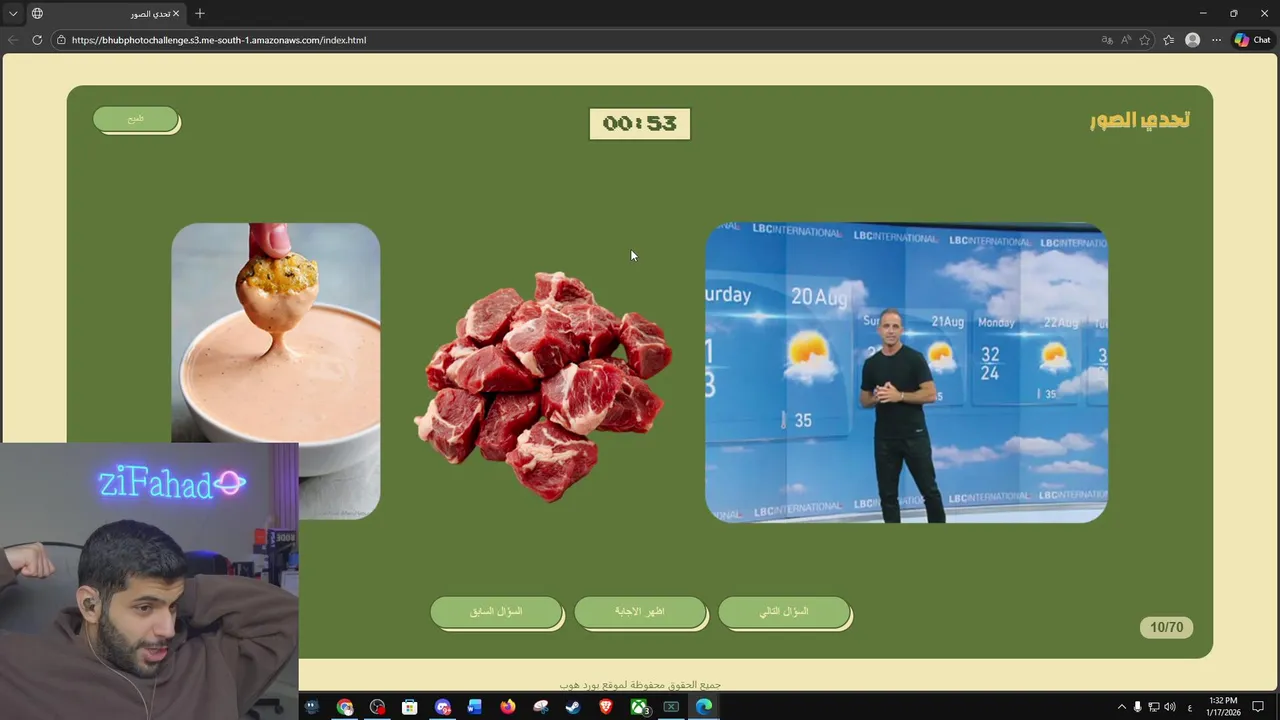Click the 10/70 question counter
Image resolution: width=1280 pixels, height=720 pixels.
click(x=1166, y=628)
